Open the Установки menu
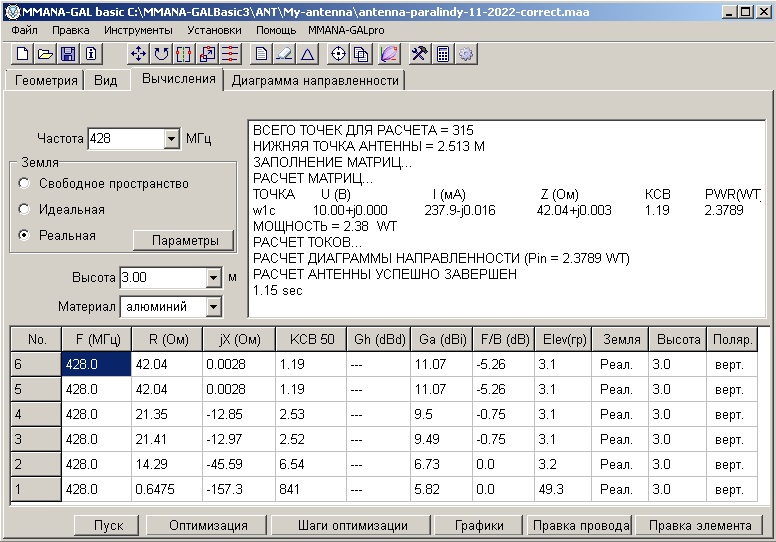Viewport: 776px width, 542px height. coord(214,30)
